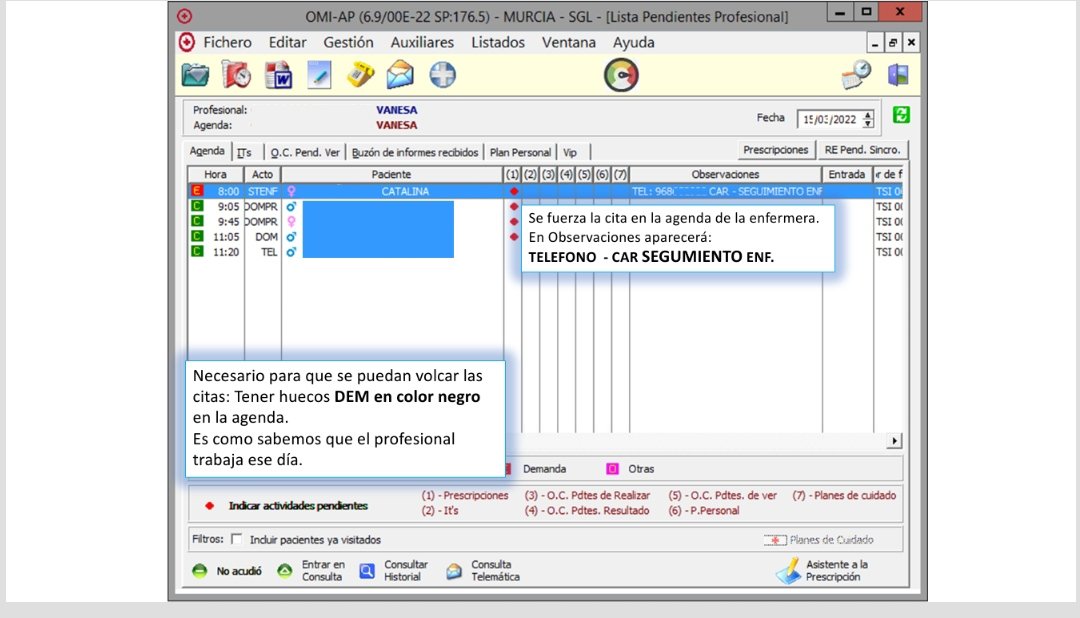Sort by the Hora column header

pyautogui.click(x=216, y=174)
